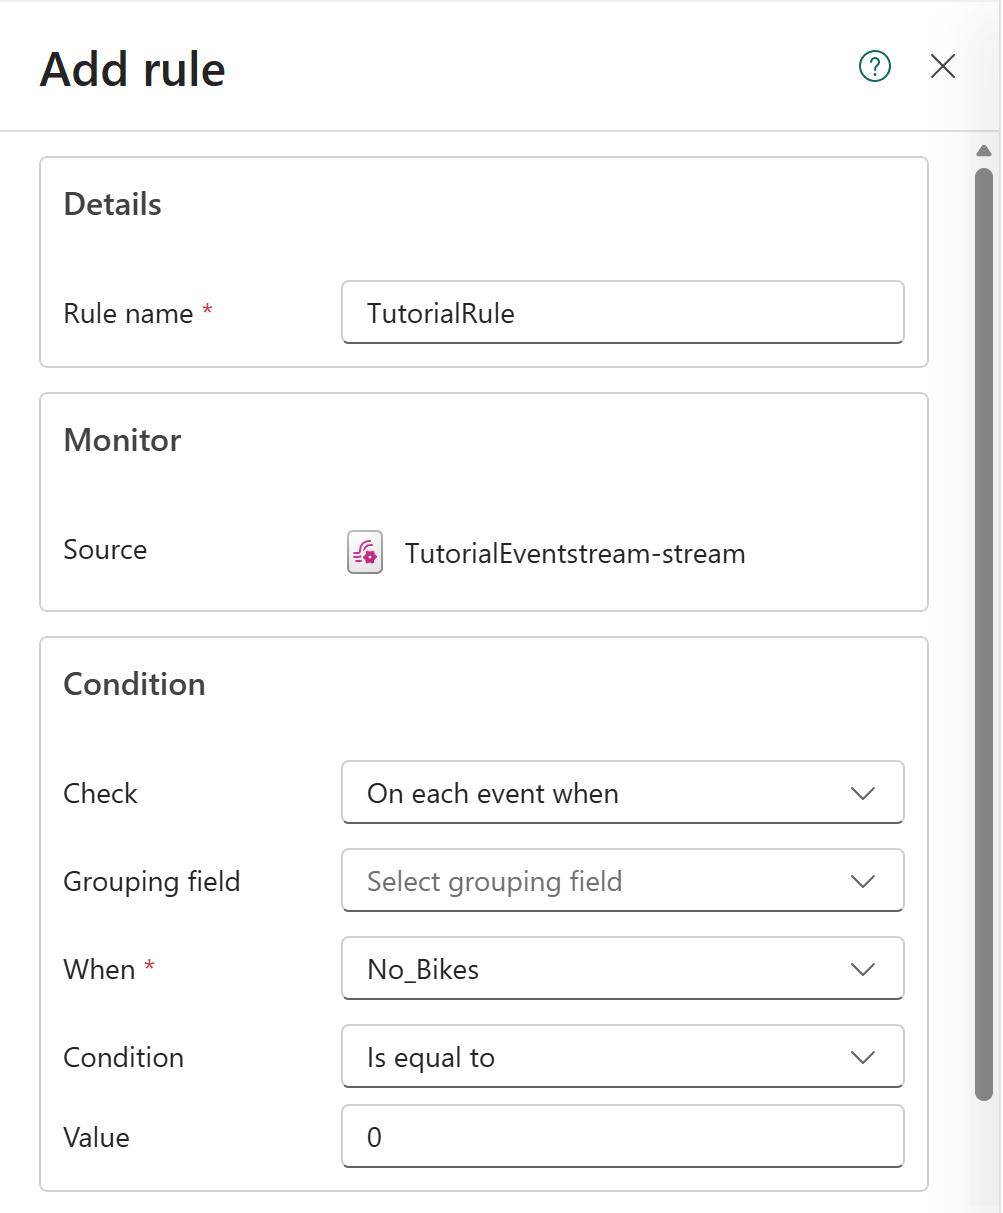
Task: Click the chevron on the Check dropdown
Action: coord(862,793)
